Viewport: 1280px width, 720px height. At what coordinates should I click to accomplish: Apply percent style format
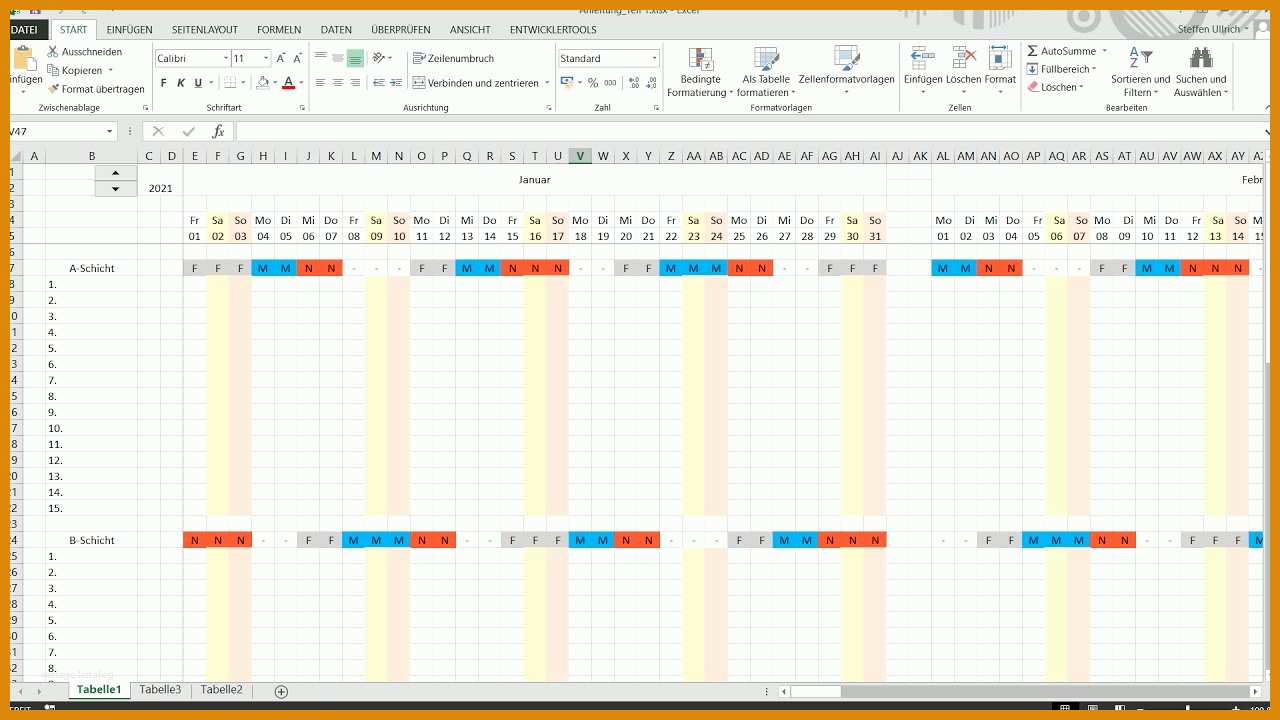(593, 83)
